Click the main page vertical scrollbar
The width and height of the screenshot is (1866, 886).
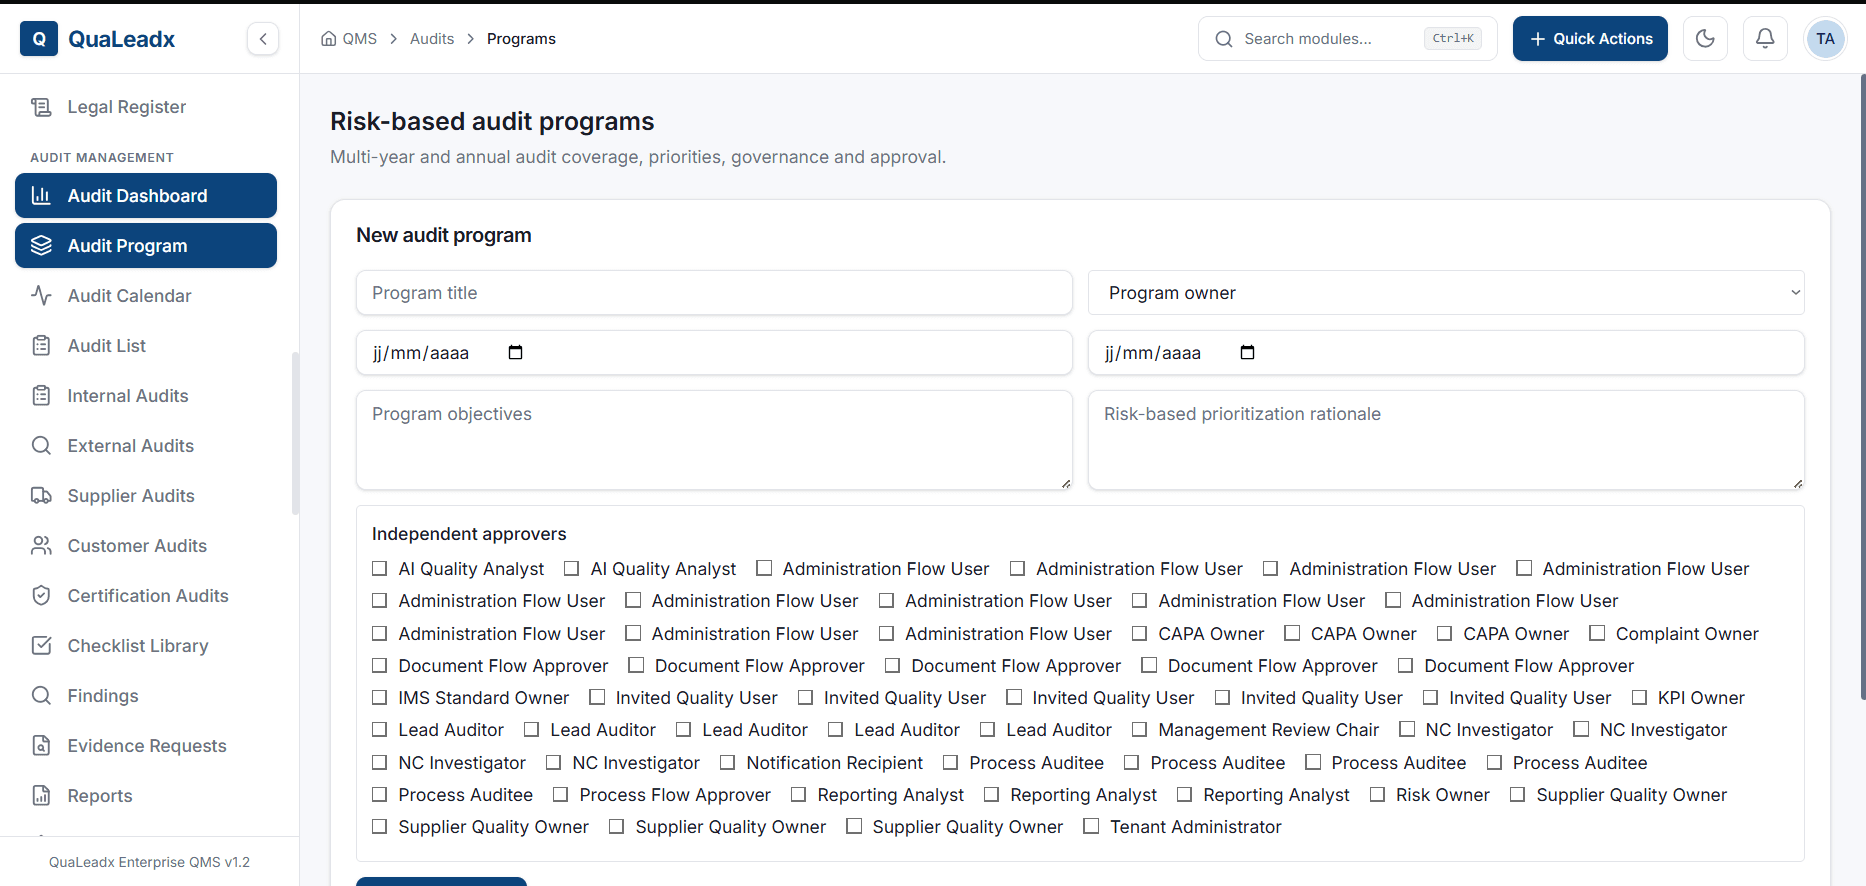click(x=1862, y=386)
